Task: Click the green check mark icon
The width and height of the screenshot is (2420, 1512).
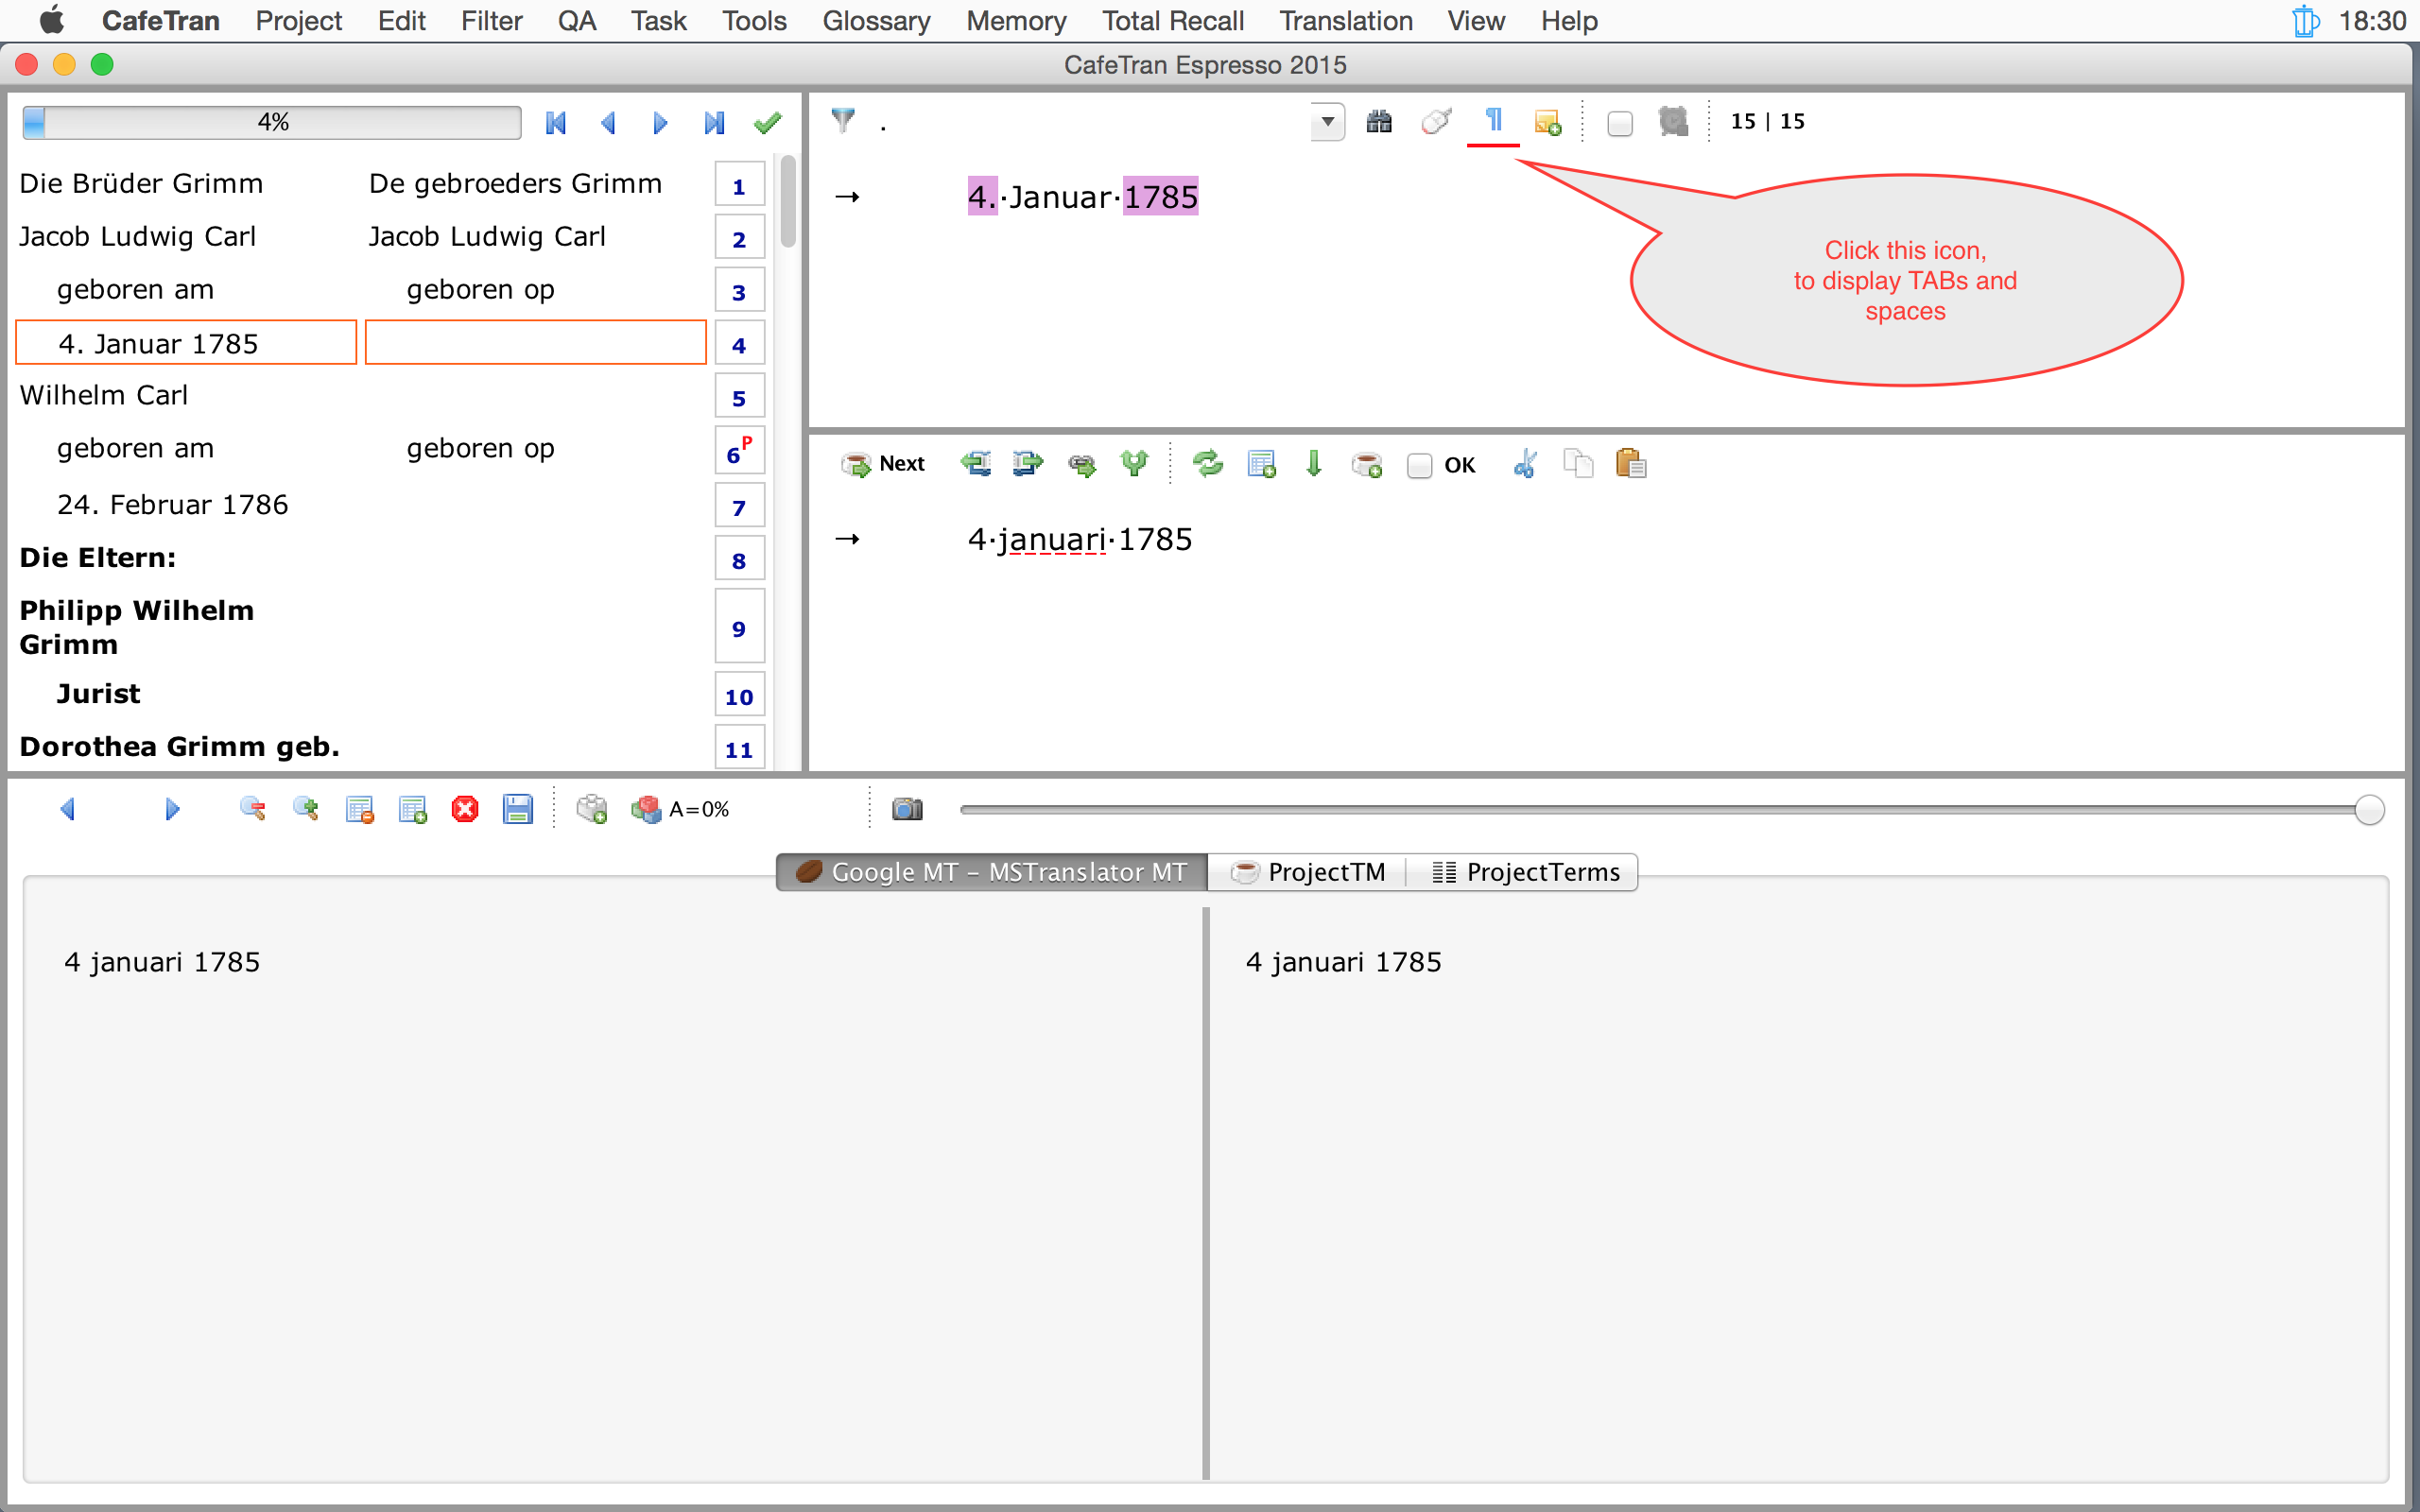Action: tap(767, 123)
